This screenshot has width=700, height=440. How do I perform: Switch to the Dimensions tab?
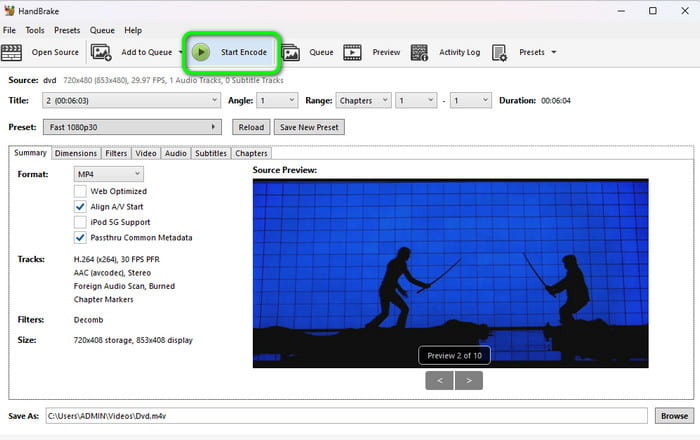[x=76, y=154]
